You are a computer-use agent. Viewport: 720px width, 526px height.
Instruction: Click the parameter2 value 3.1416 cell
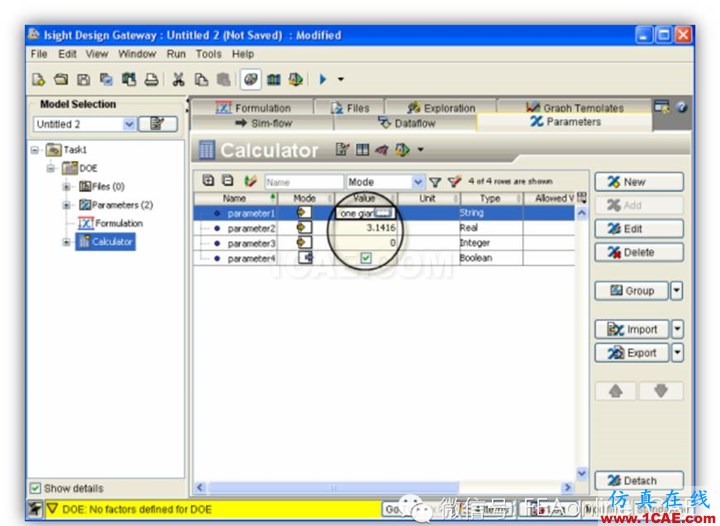366,228
